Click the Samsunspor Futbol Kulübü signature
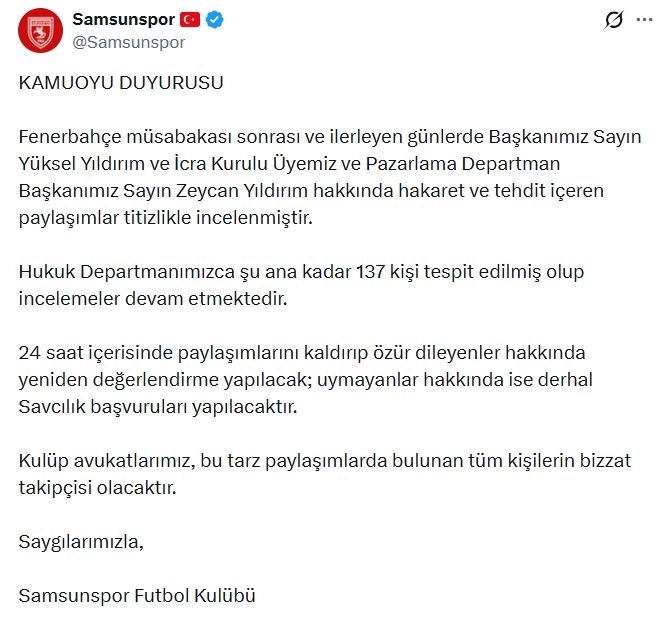This screenshot has height=618, width=671. click(x=137, y=596)
